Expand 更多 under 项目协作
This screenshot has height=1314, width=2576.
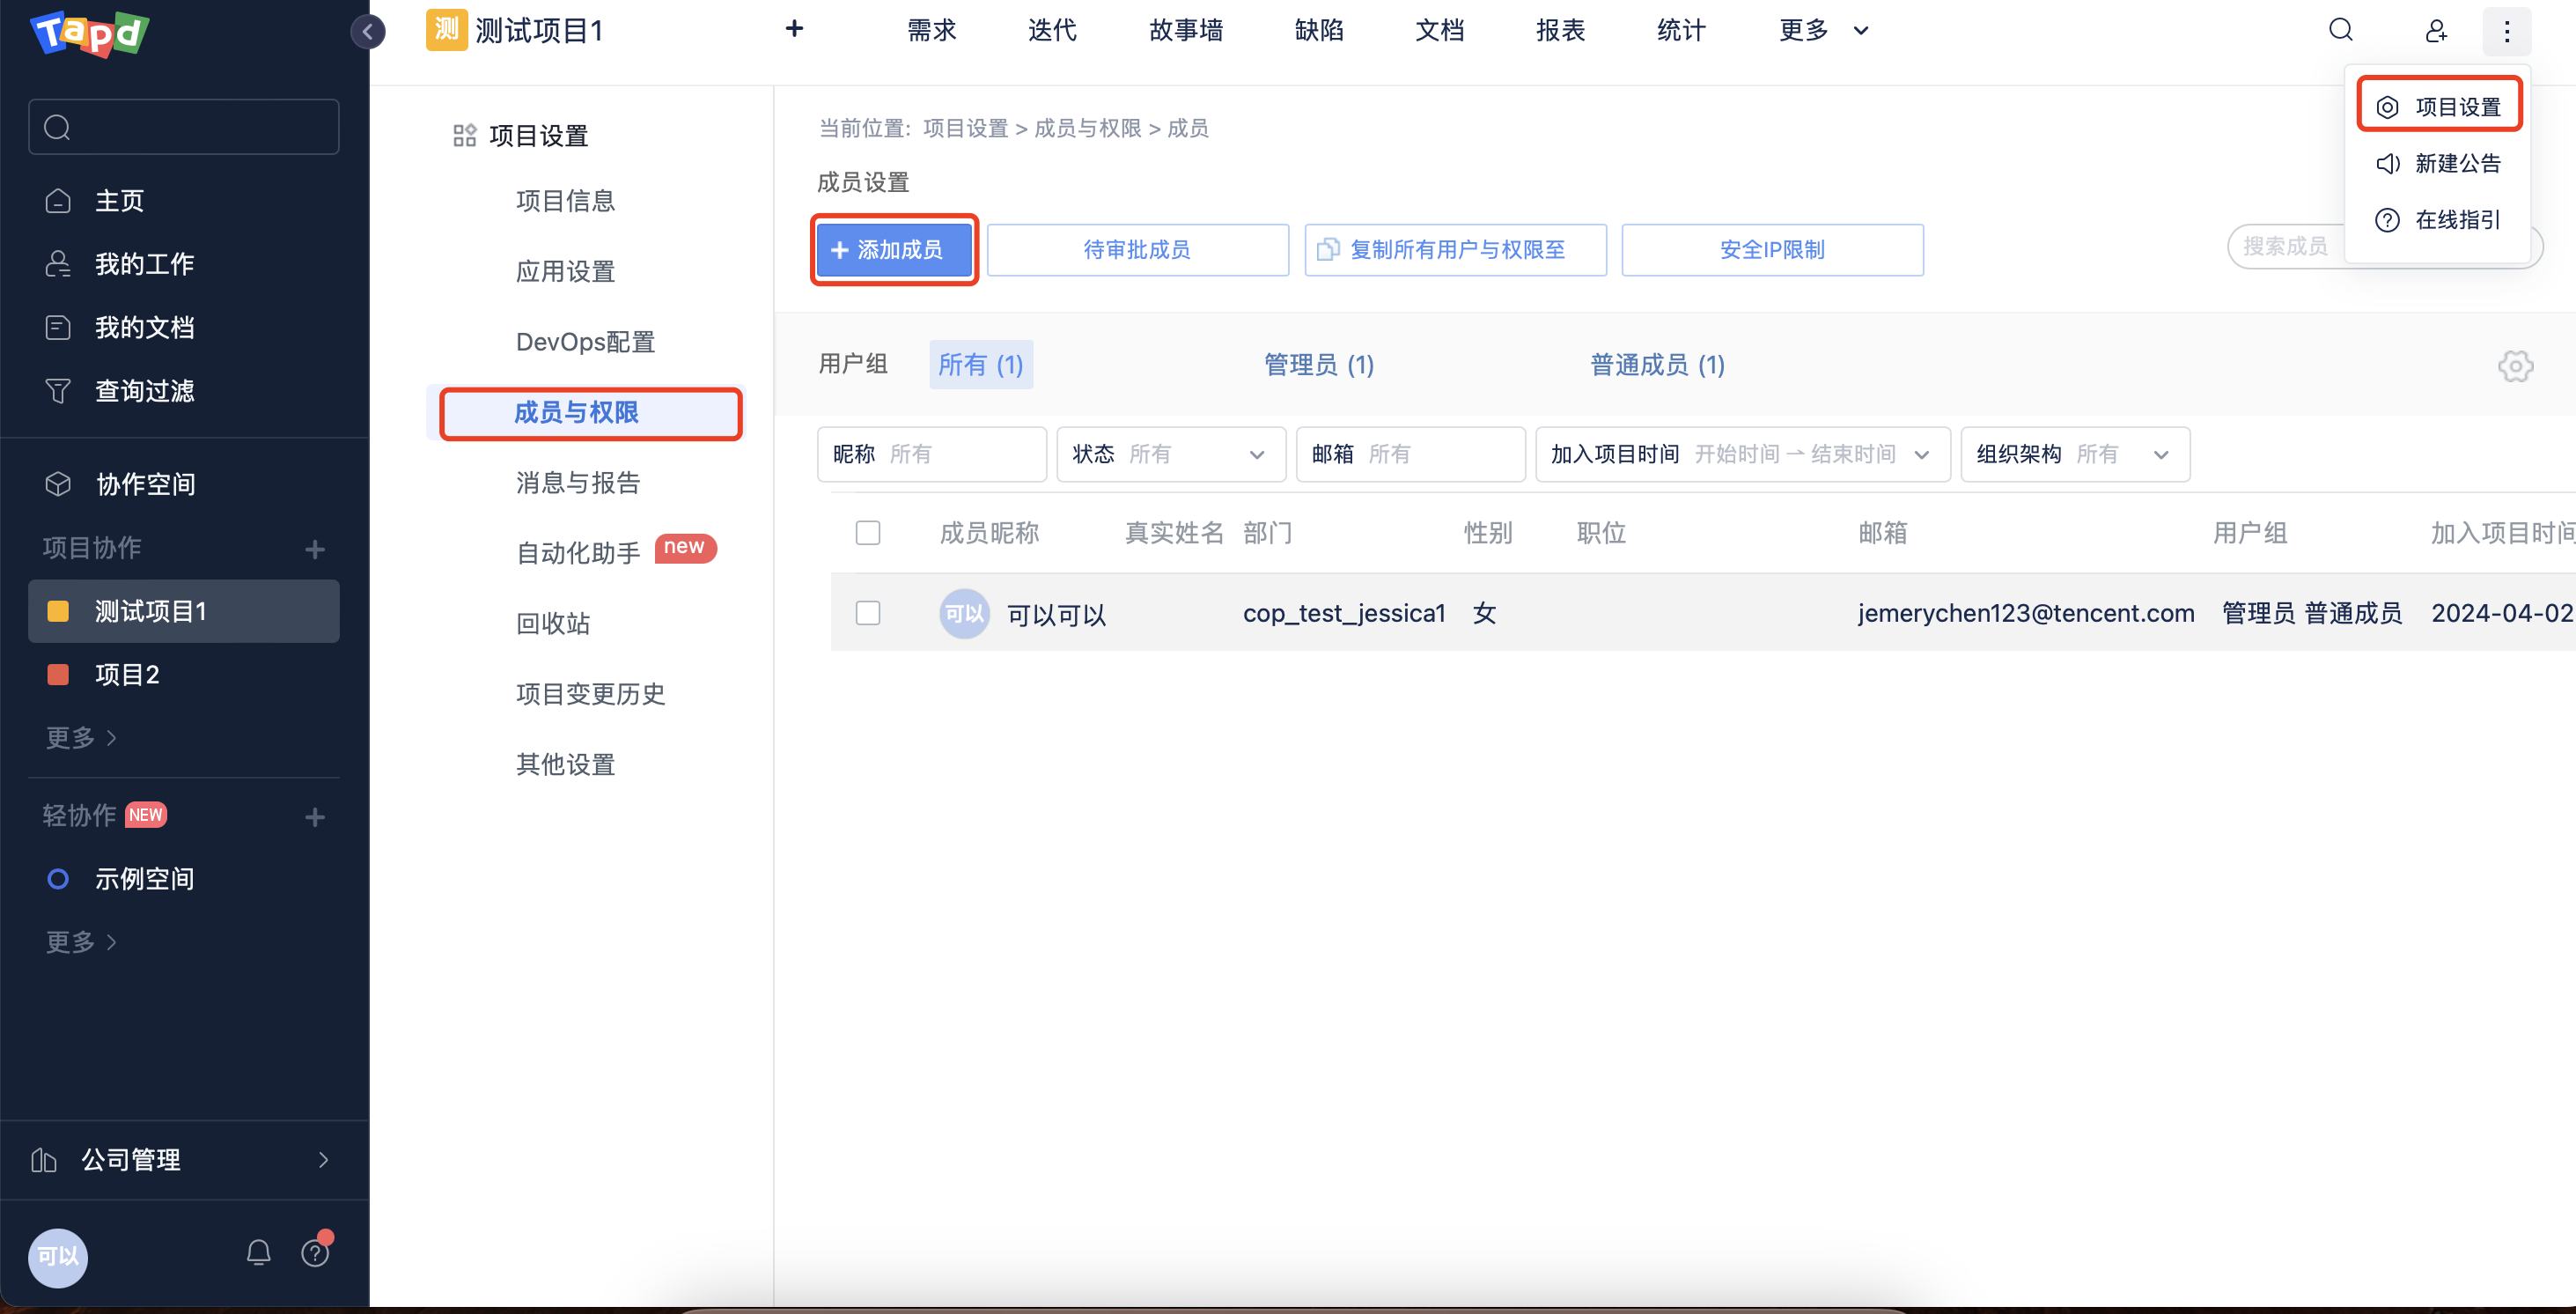click(81, 738)
